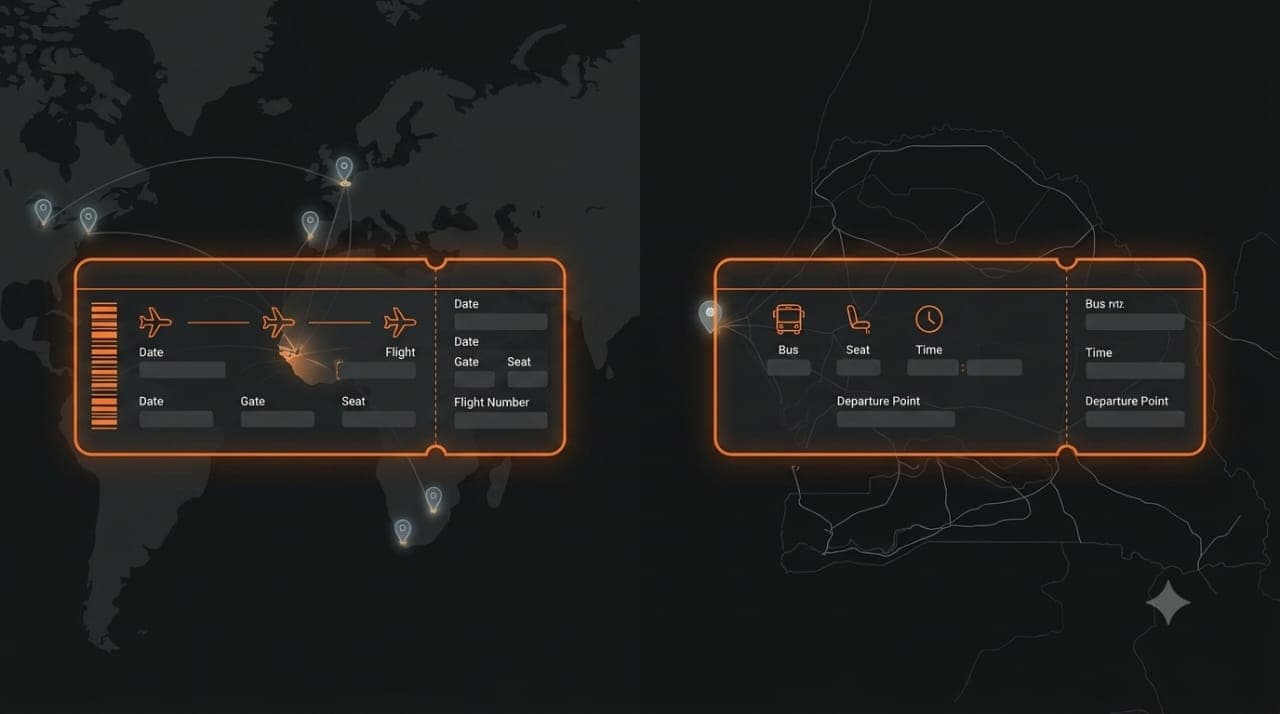Image resolution: width=1280 pixels, height=714 pixels.
Task: Click the Date field under the first airplane icon
Action: [x=182, y=370]
